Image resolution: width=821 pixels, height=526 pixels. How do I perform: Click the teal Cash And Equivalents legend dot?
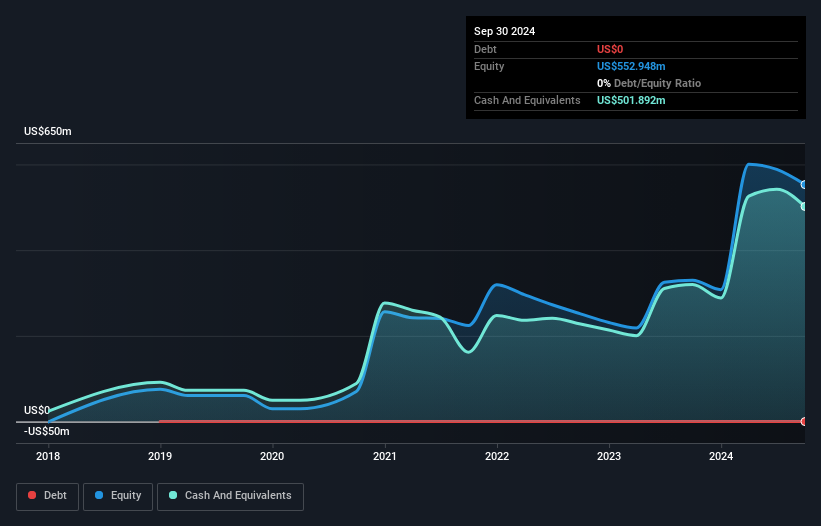pos(173,495)
